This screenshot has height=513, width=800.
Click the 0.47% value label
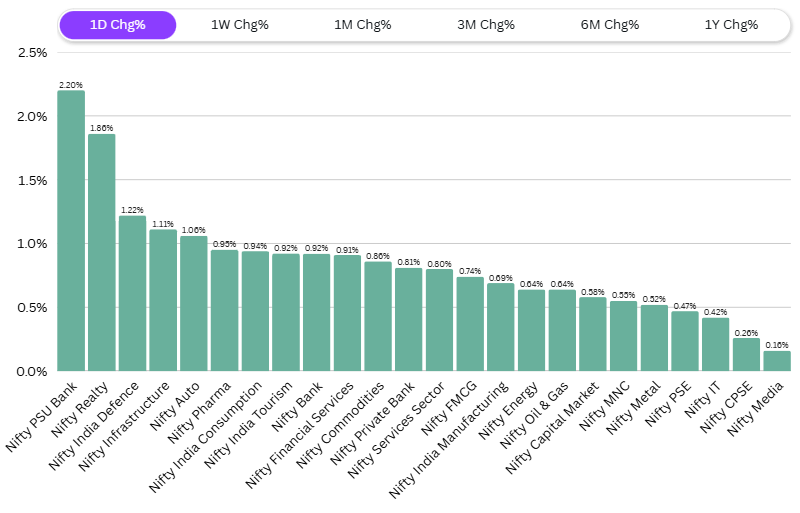685,306
